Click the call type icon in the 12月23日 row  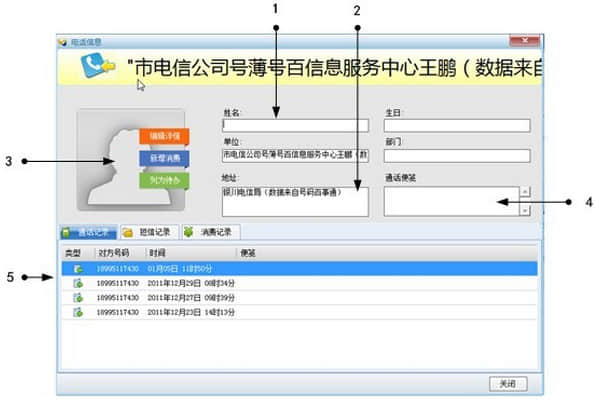78,312
